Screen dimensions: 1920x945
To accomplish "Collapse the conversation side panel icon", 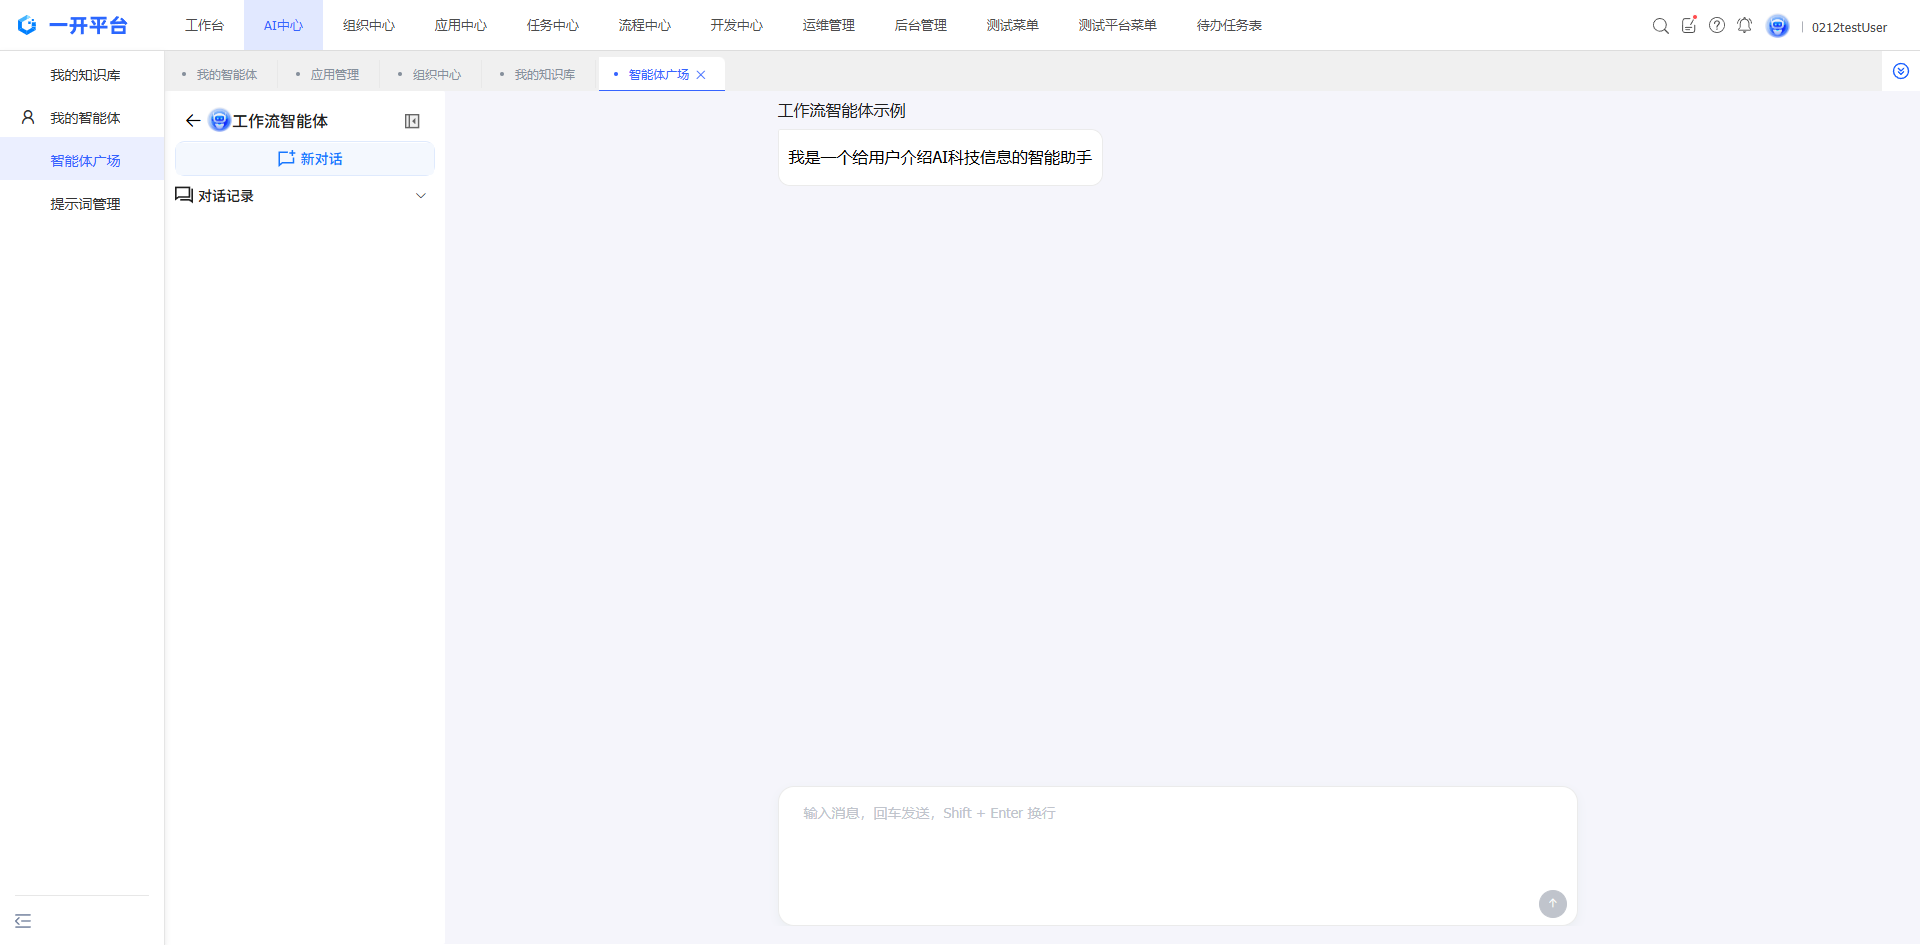I will pyautogui.click(x=412, y=121).
